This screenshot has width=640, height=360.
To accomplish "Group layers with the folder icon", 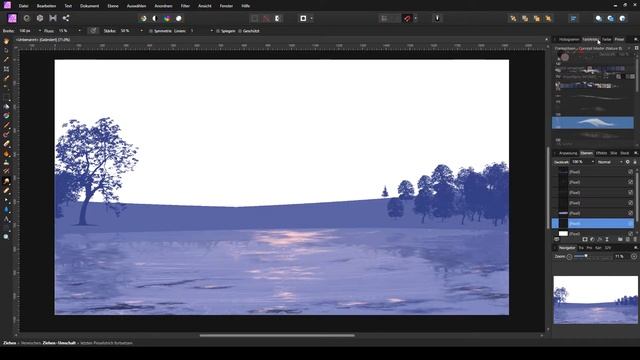I will [620, 239].
